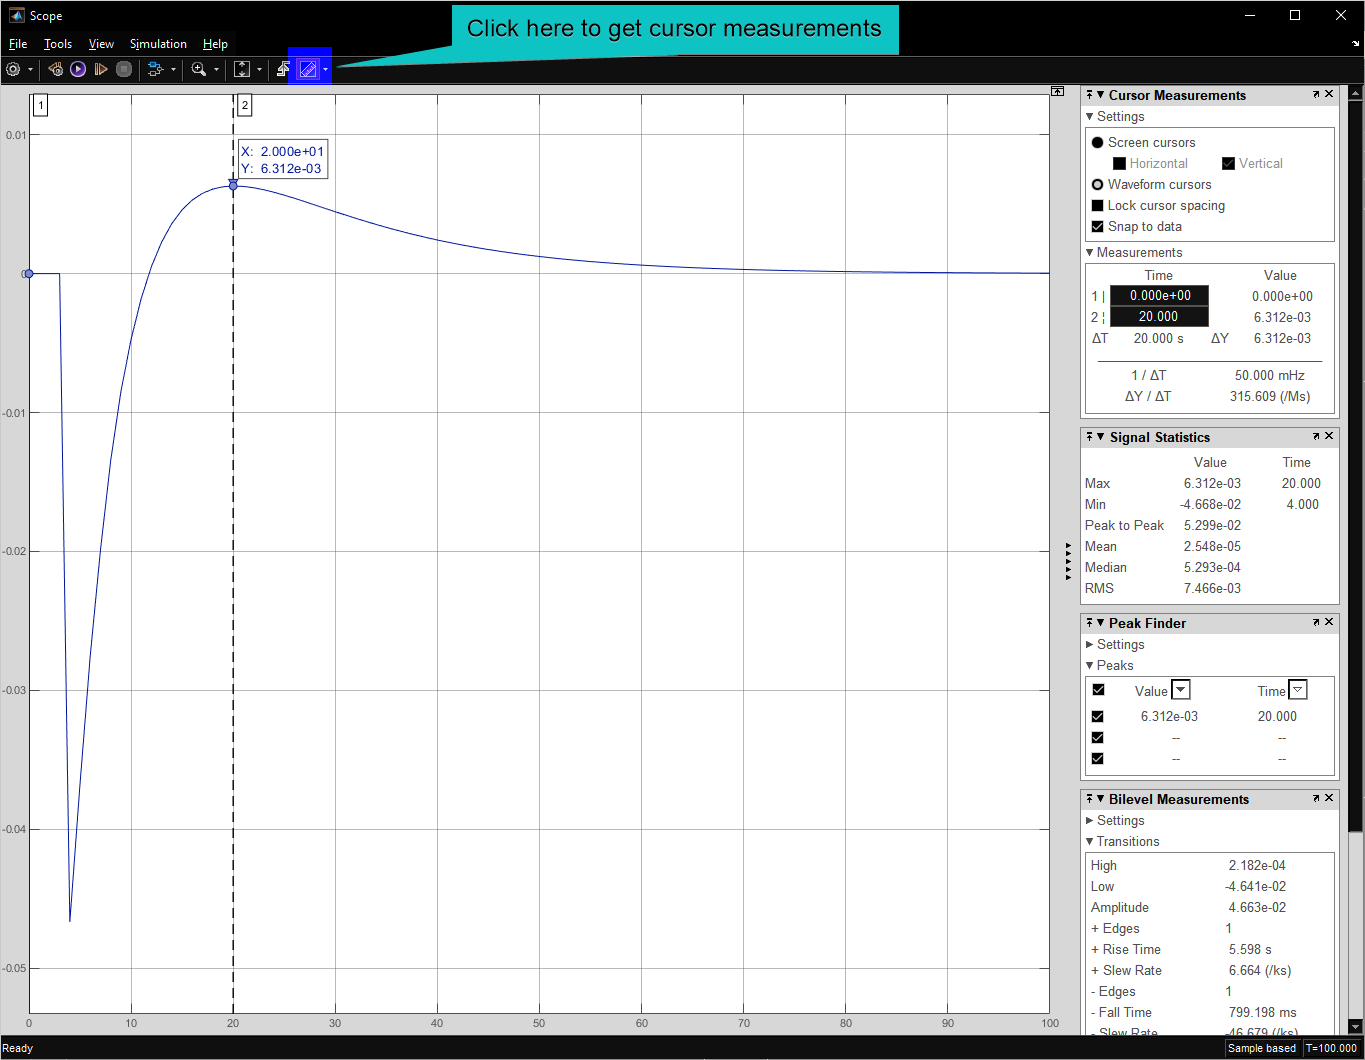This screenshot has height=1060, width=1365.
Task: Uncheck the first peak row checkbox
Action: click(x=1098, y=717)
